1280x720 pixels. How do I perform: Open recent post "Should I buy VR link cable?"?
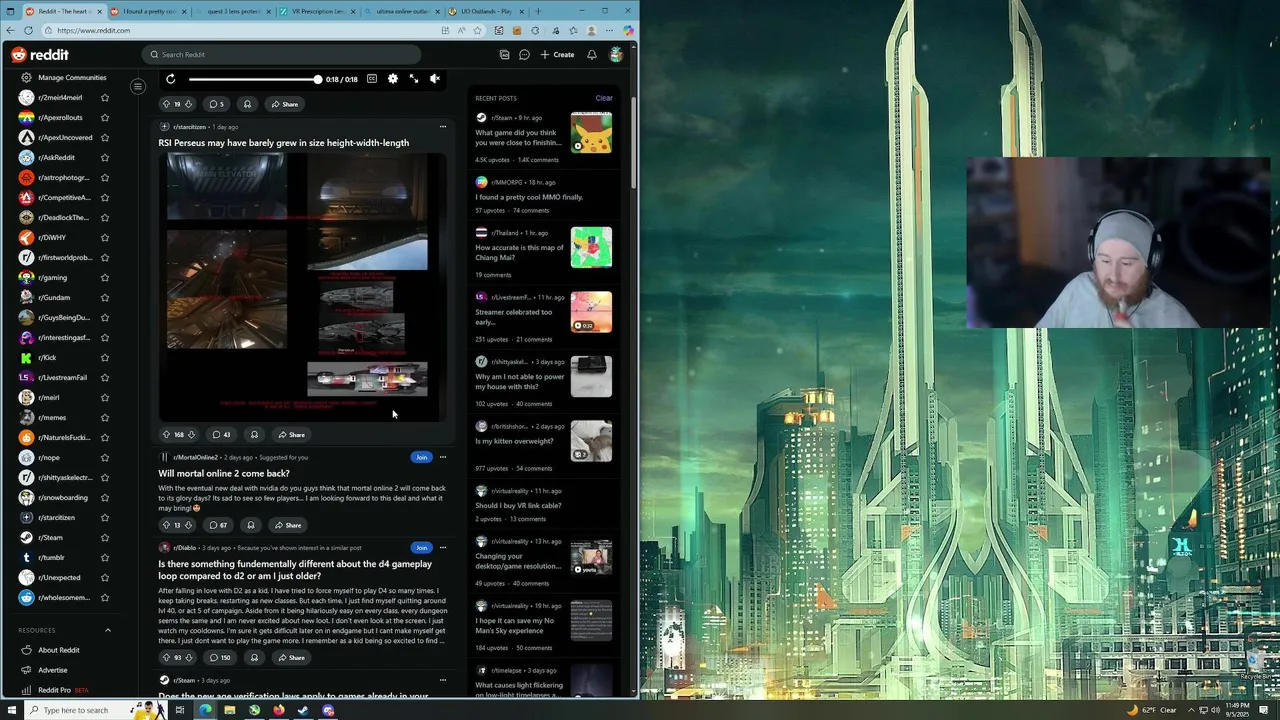pyautogui.click(x=518, y=506)
